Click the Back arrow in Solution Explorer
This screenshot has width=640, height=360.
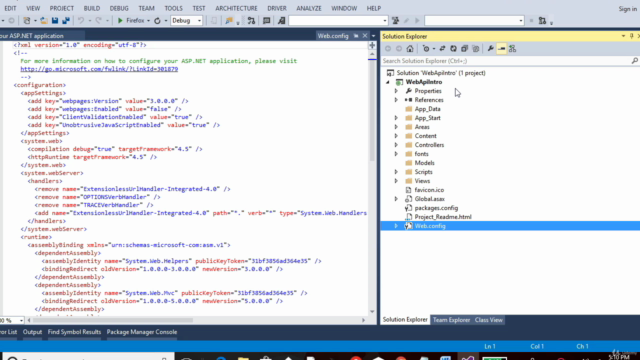(388, 49)
